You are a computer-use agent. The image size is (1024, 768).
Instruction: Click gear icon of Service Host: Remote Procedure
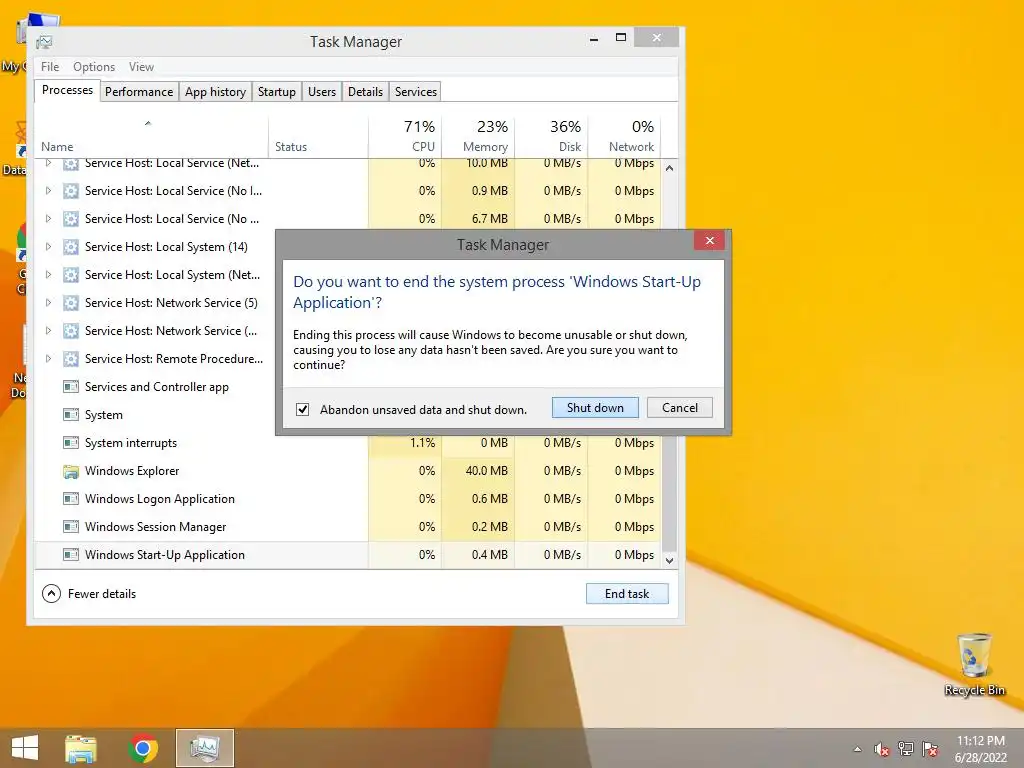[x=71, y=359]
